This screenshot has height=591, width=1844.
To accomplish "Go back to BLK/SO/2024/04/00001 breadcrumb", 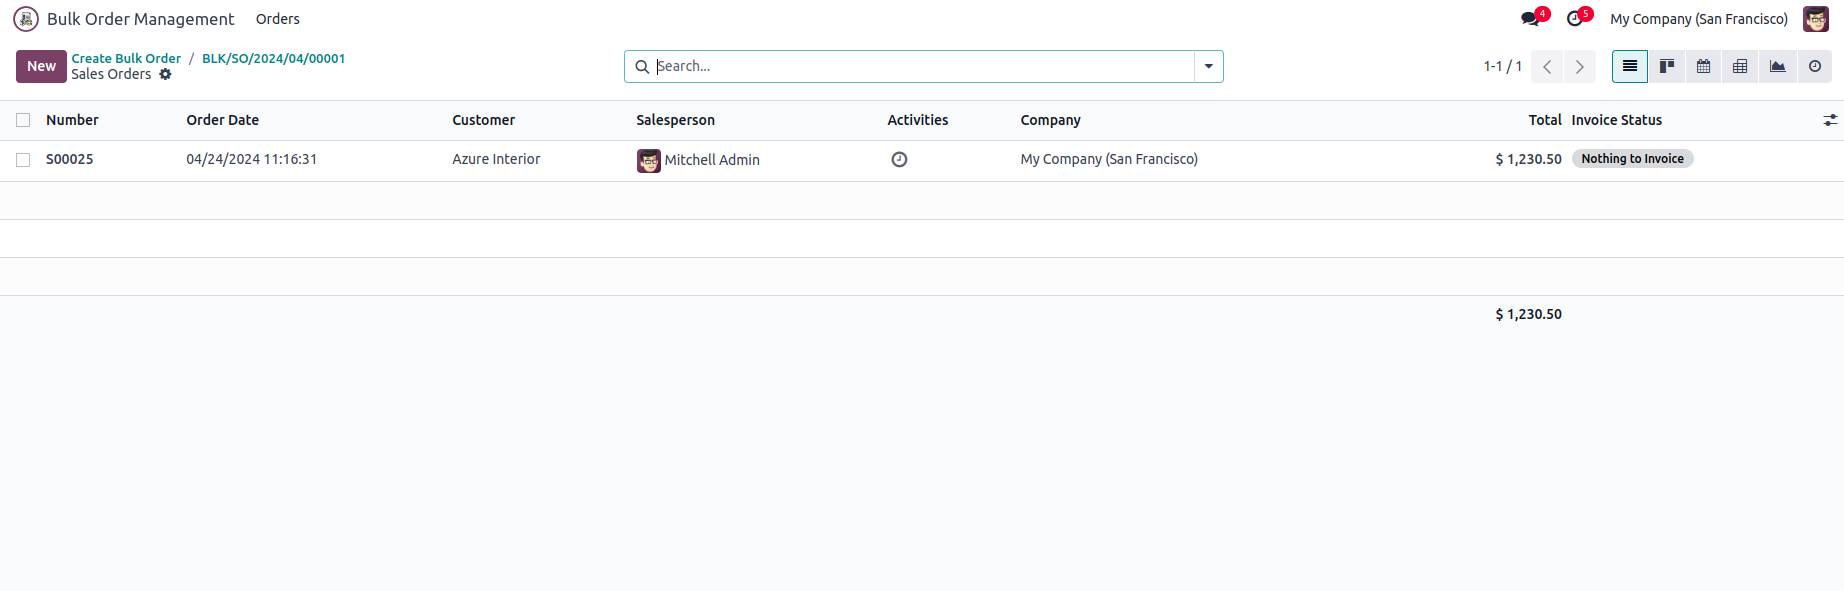I will click(x=273, y=58).
